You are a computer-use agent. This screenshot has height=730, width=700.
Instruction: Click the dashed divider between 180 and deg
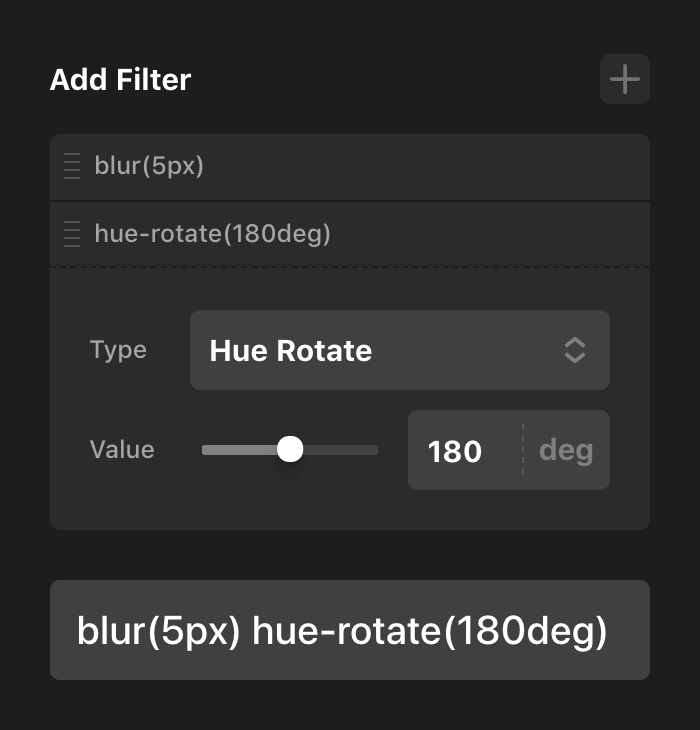pyautogui.click(x=522, y=450)
